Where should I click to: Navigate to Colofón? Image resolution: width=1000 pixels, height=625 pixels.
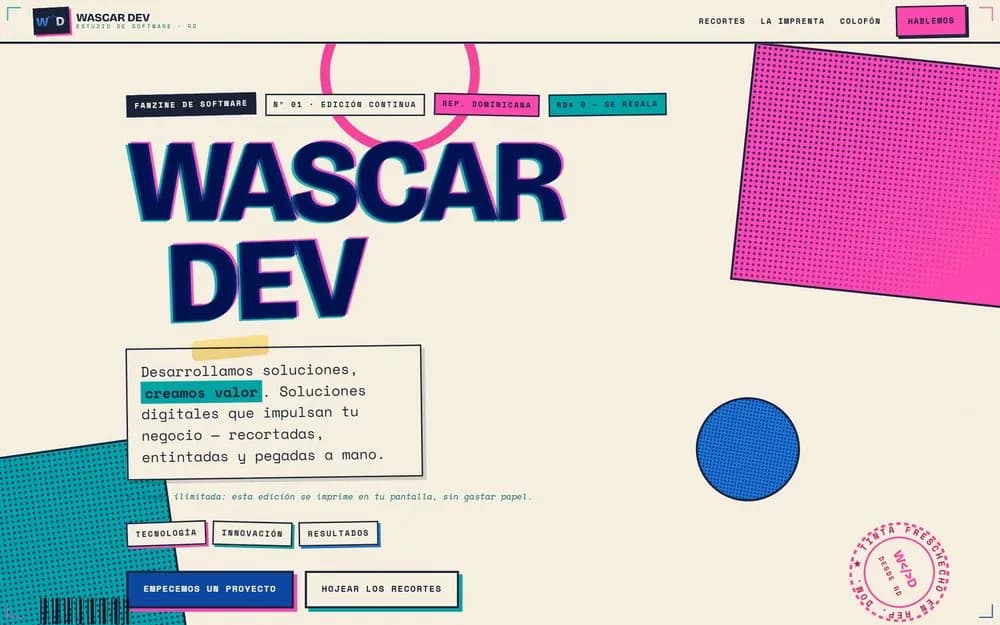click(860, 21)
